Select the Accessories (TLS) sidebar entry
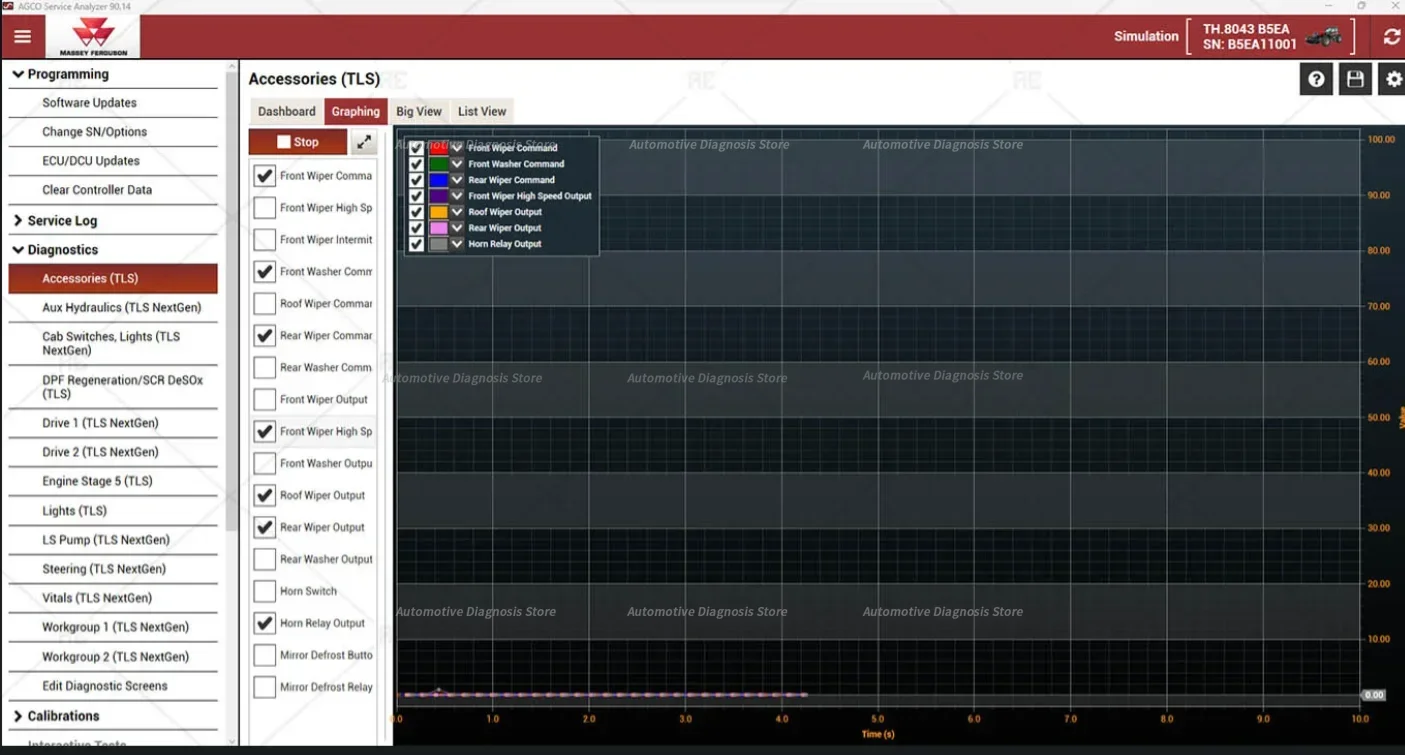Viewport: 1405px width, 755px height. coord(113,279)
